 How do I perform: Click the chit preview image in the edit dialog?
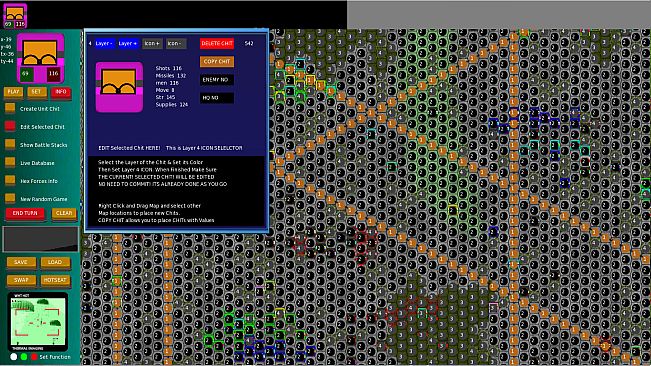click(x=119, y=87)
